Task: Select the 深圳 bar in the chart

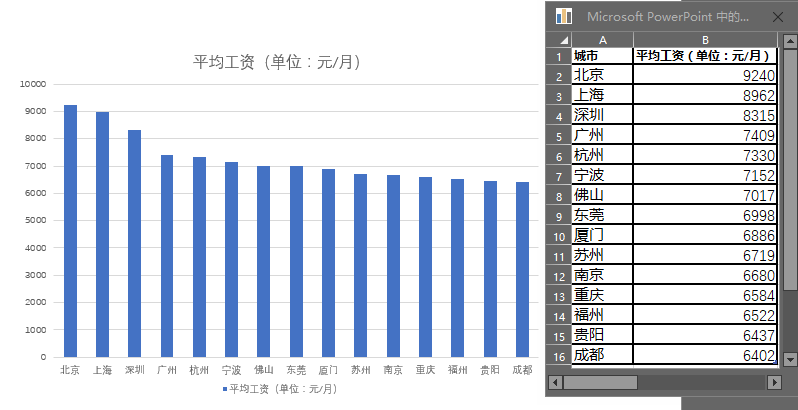Action: click(134, 243)
